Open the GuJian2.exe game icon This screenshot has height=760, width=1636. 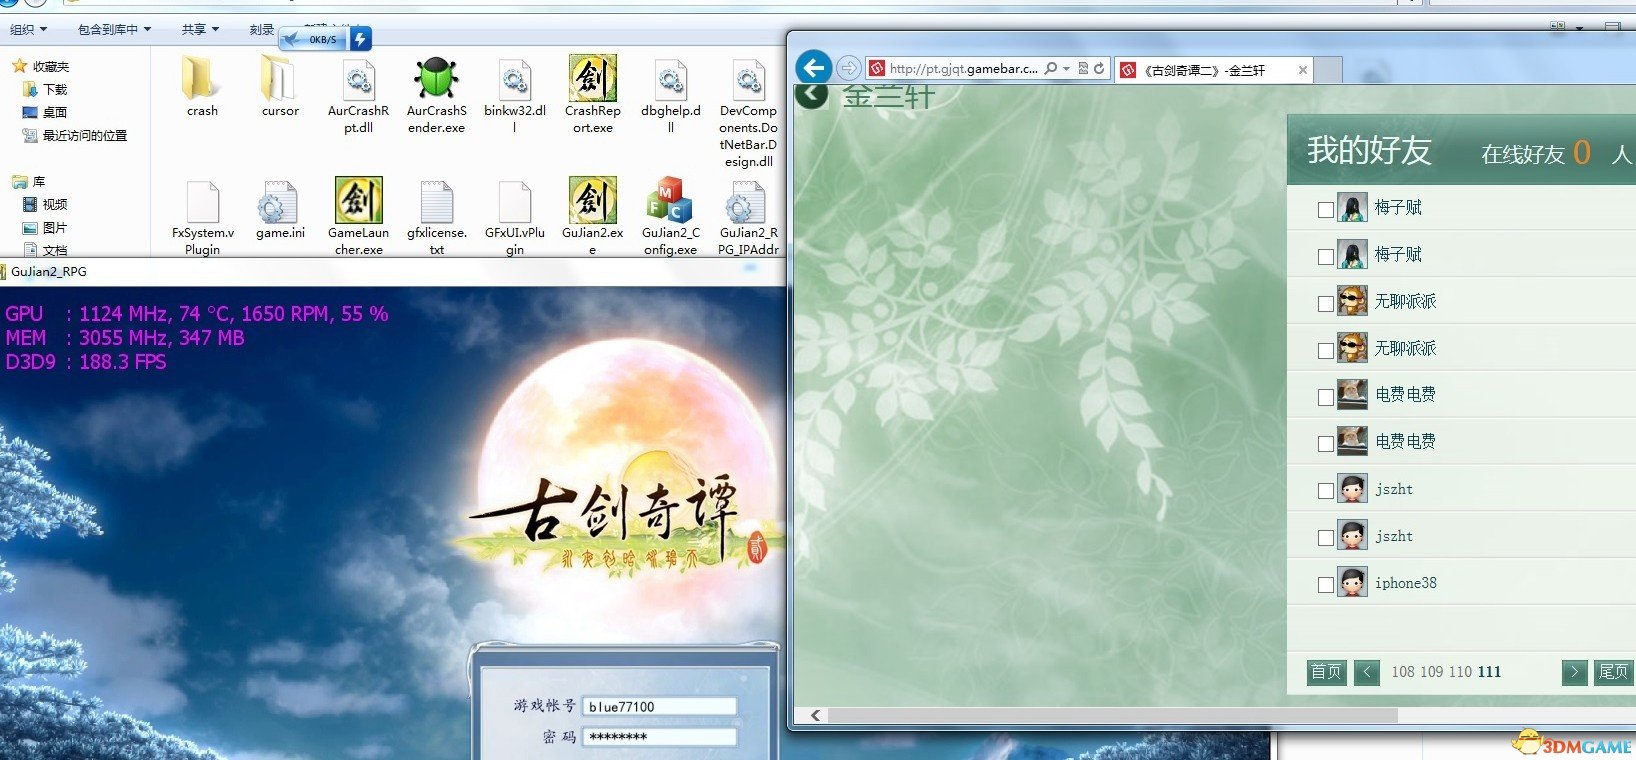pyautogui.click(x=592, y=201)
